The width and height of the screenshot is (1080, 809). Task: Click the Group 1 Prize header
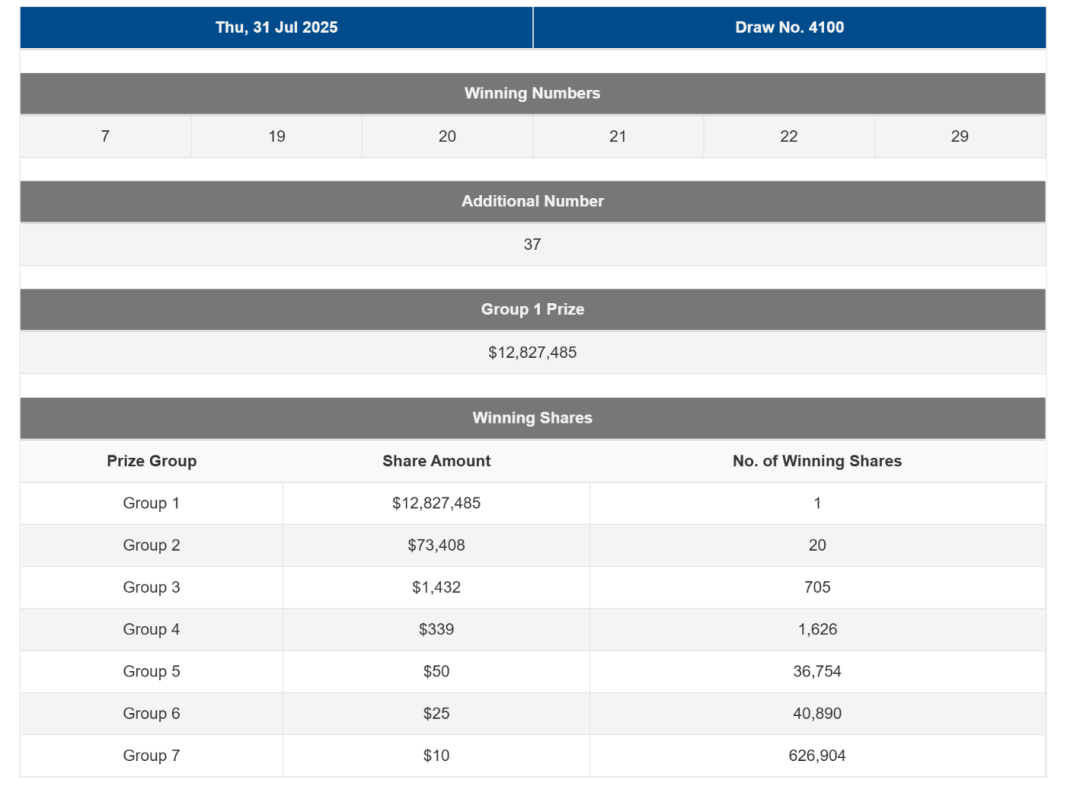click(x=532, y=310)
